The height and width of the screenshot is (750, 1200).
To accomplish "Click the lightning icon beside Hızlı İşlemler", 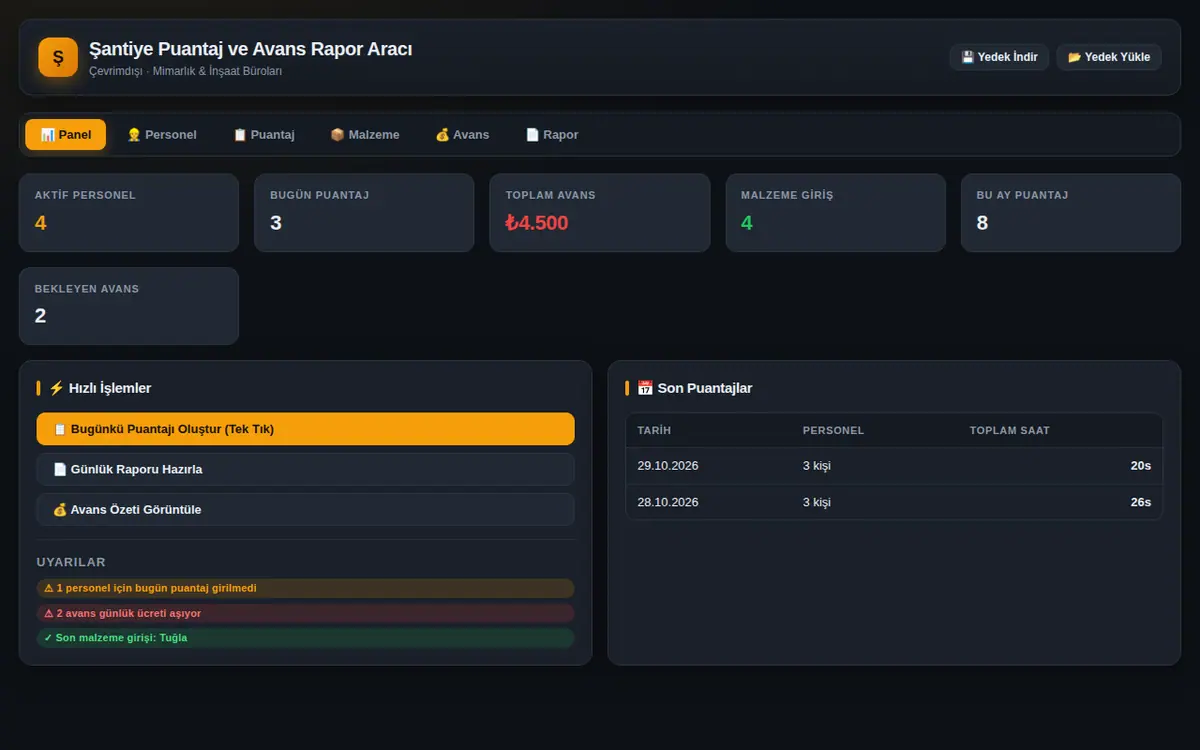I will (x=56, y=388).
